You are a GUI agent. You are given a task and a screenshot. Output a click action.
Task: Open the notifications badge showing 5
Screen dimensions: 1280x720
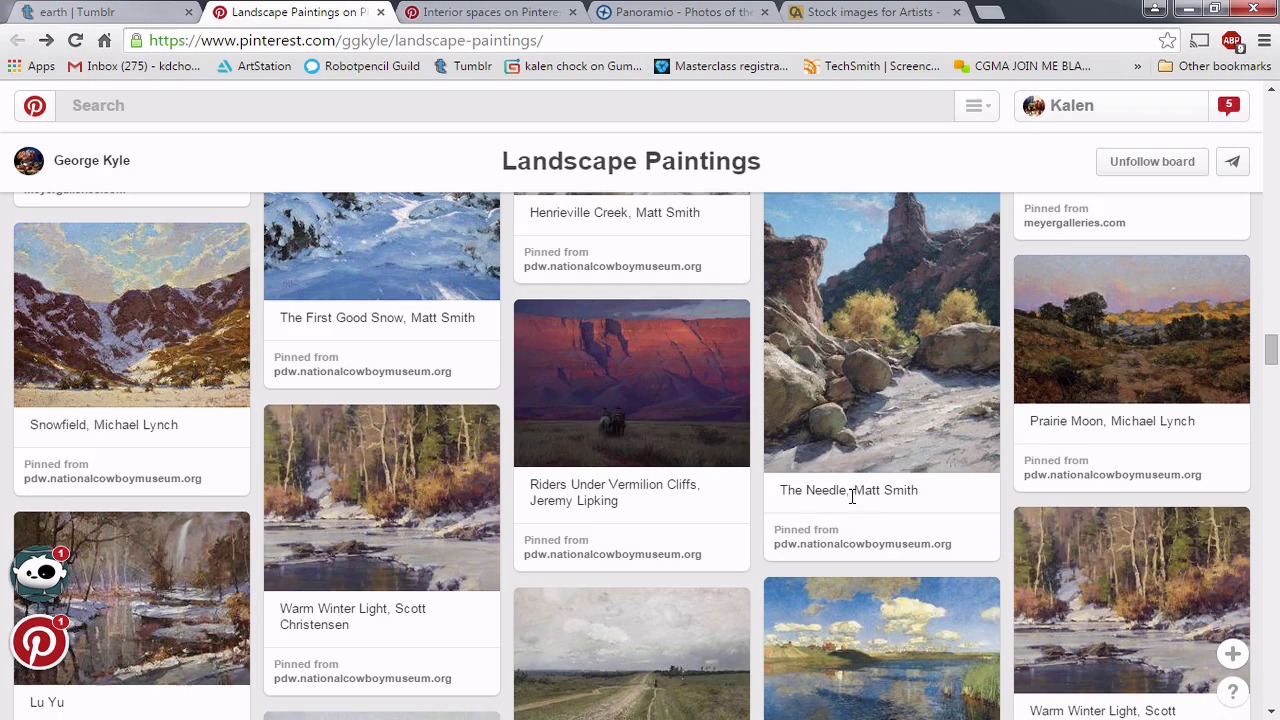(1229, 105)
